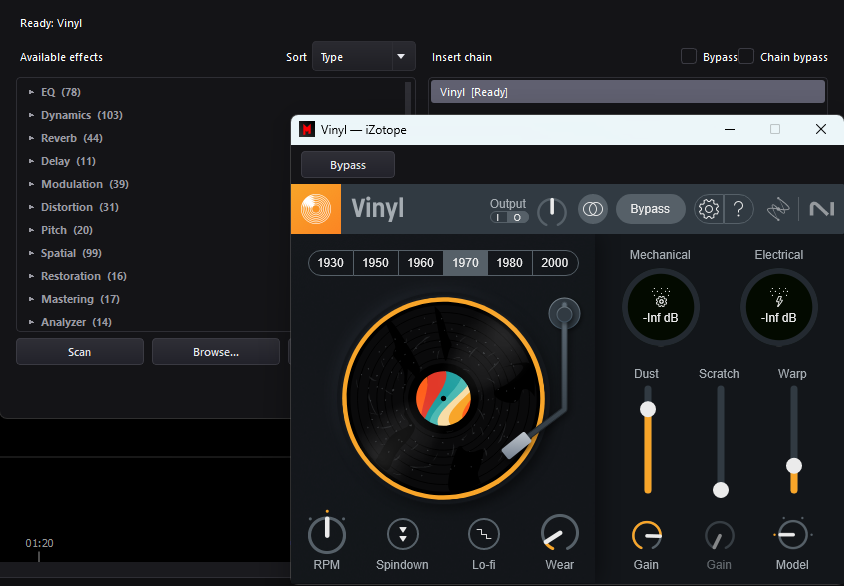Click the Bypass button below the window title

348,165
